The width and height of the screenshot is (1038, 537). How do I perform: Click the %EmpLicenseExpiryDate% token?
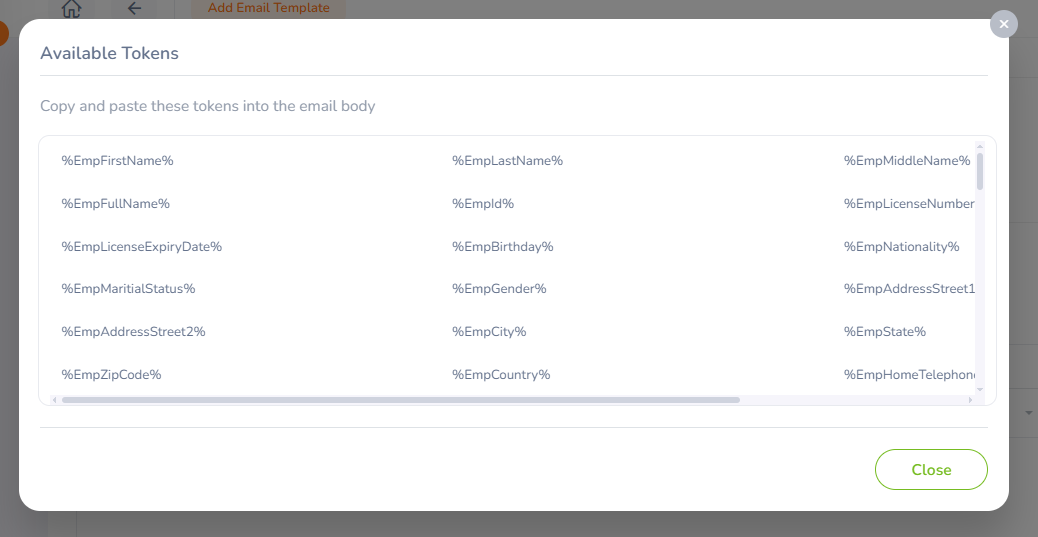point(142,247)
